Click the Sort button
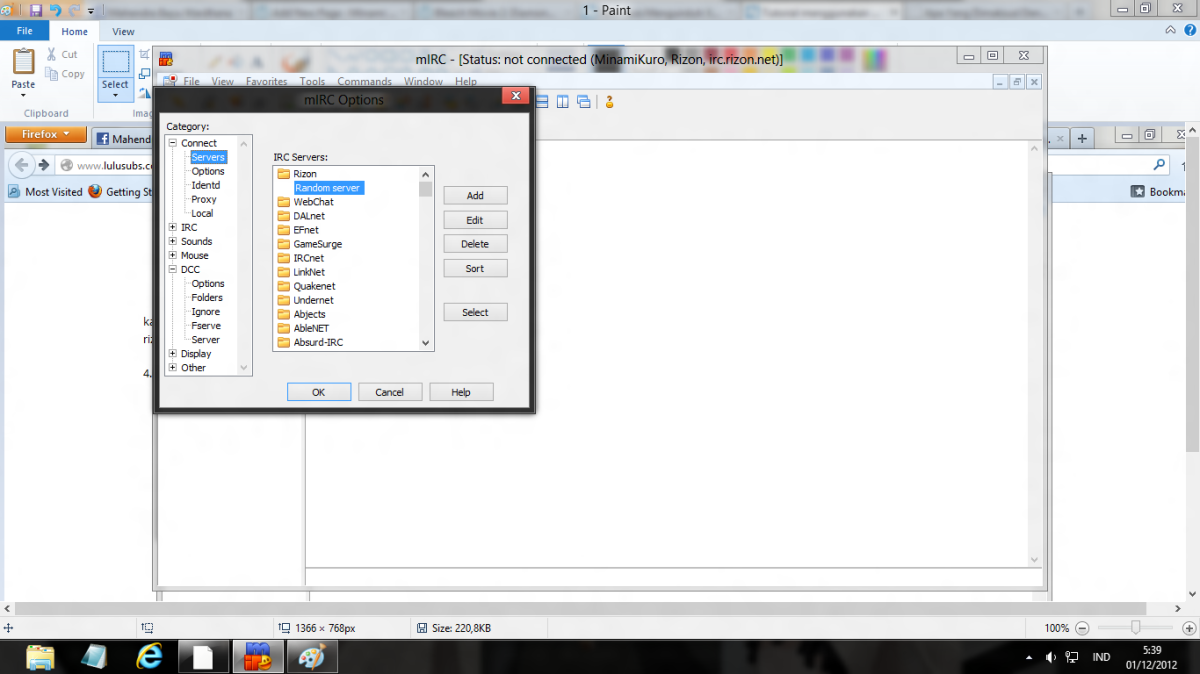The width and height of the screenshot is (1200, 674). tap(475, 268)
